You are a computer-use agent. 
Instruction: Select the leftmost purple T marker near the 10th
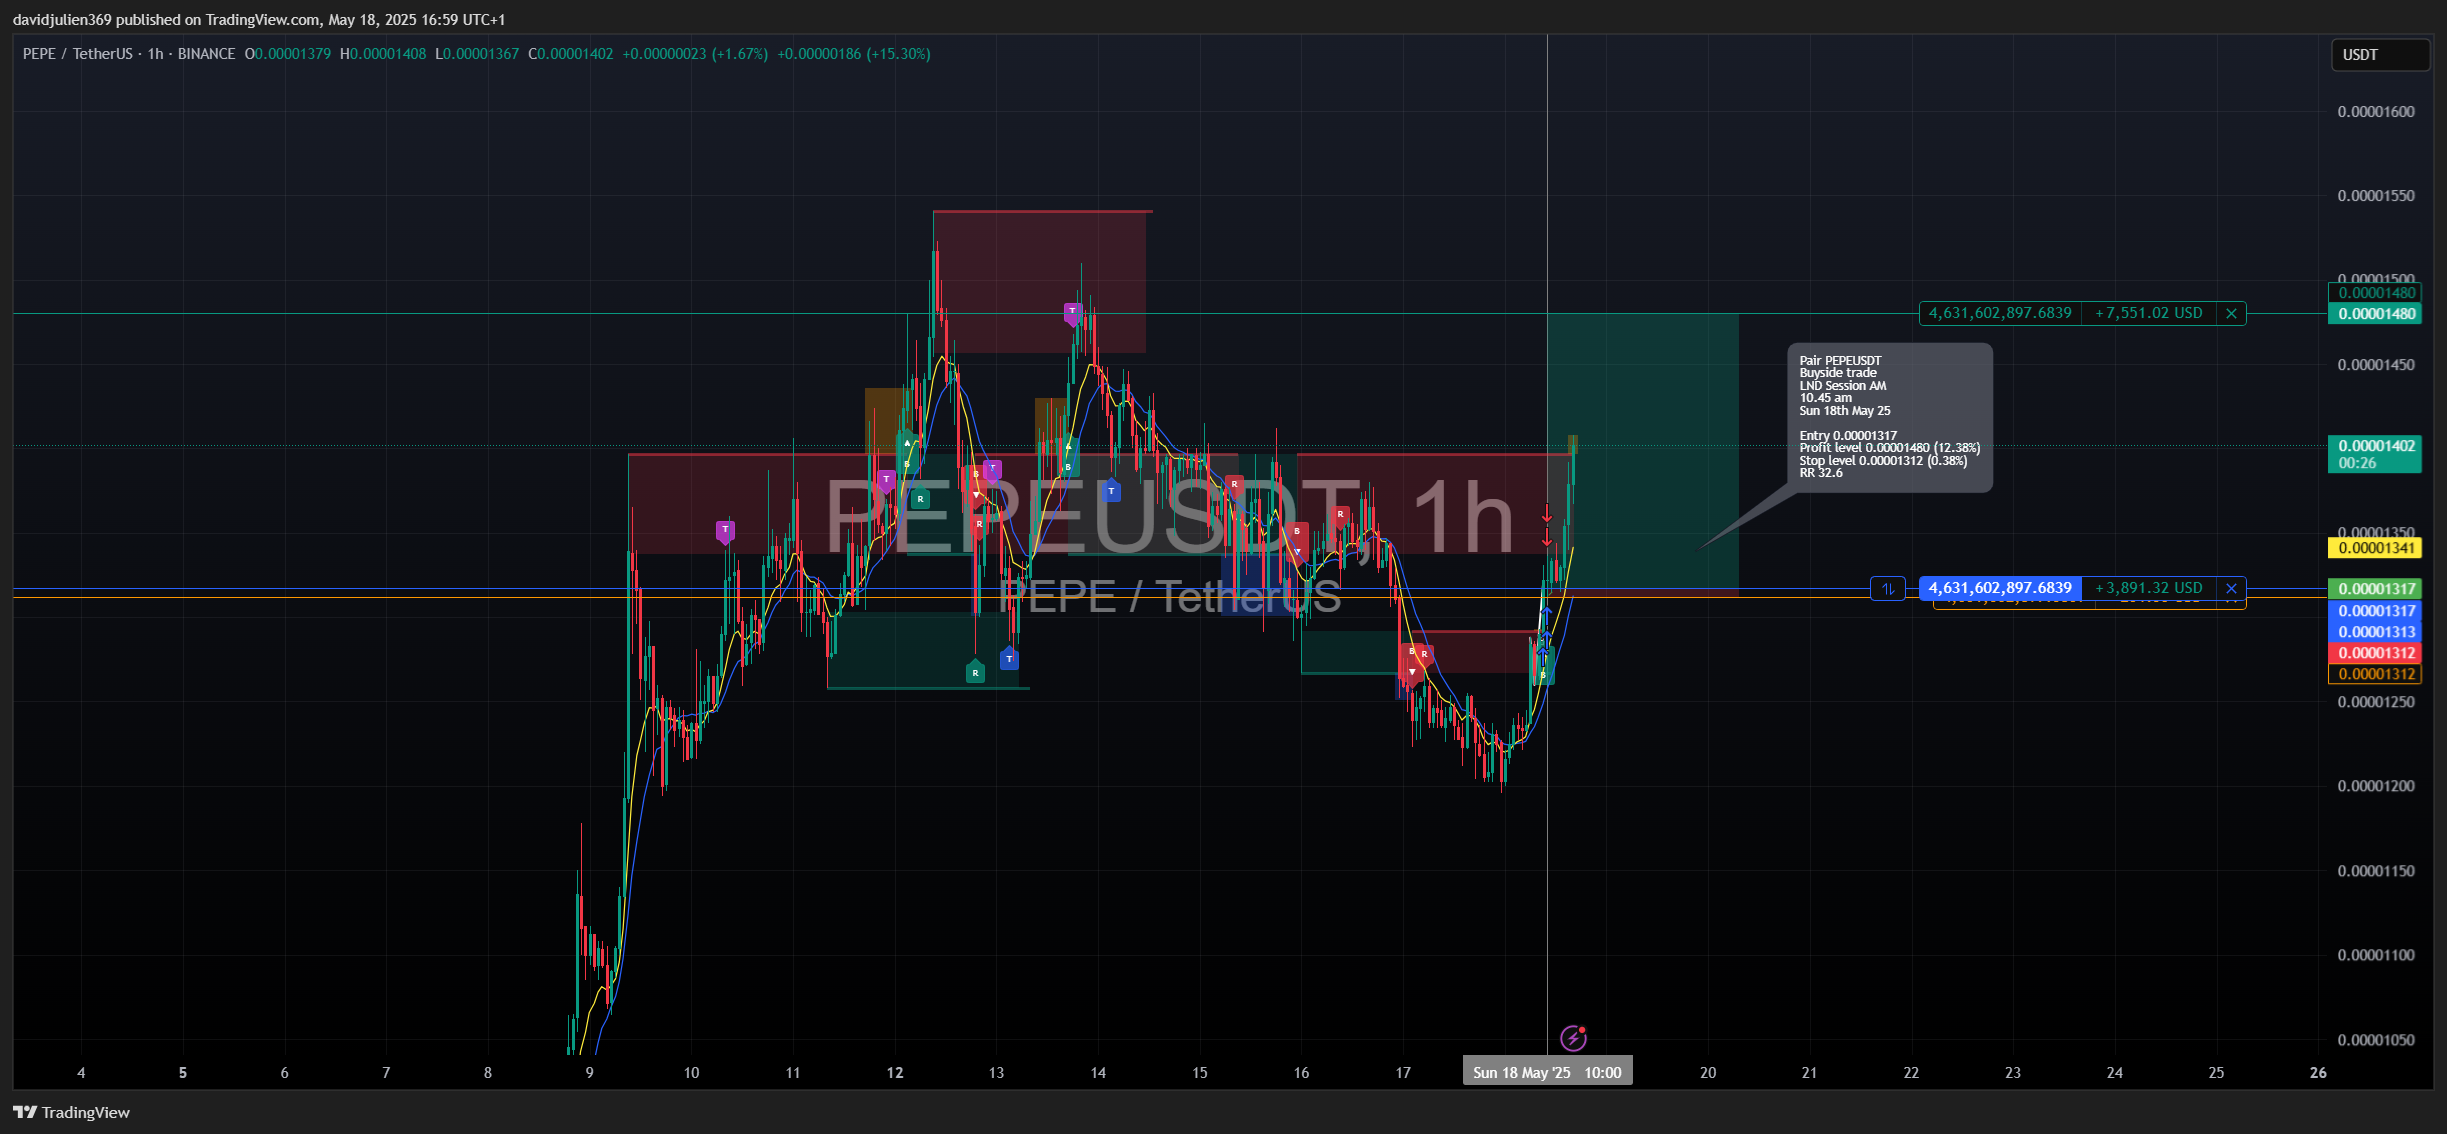point(725,531)
